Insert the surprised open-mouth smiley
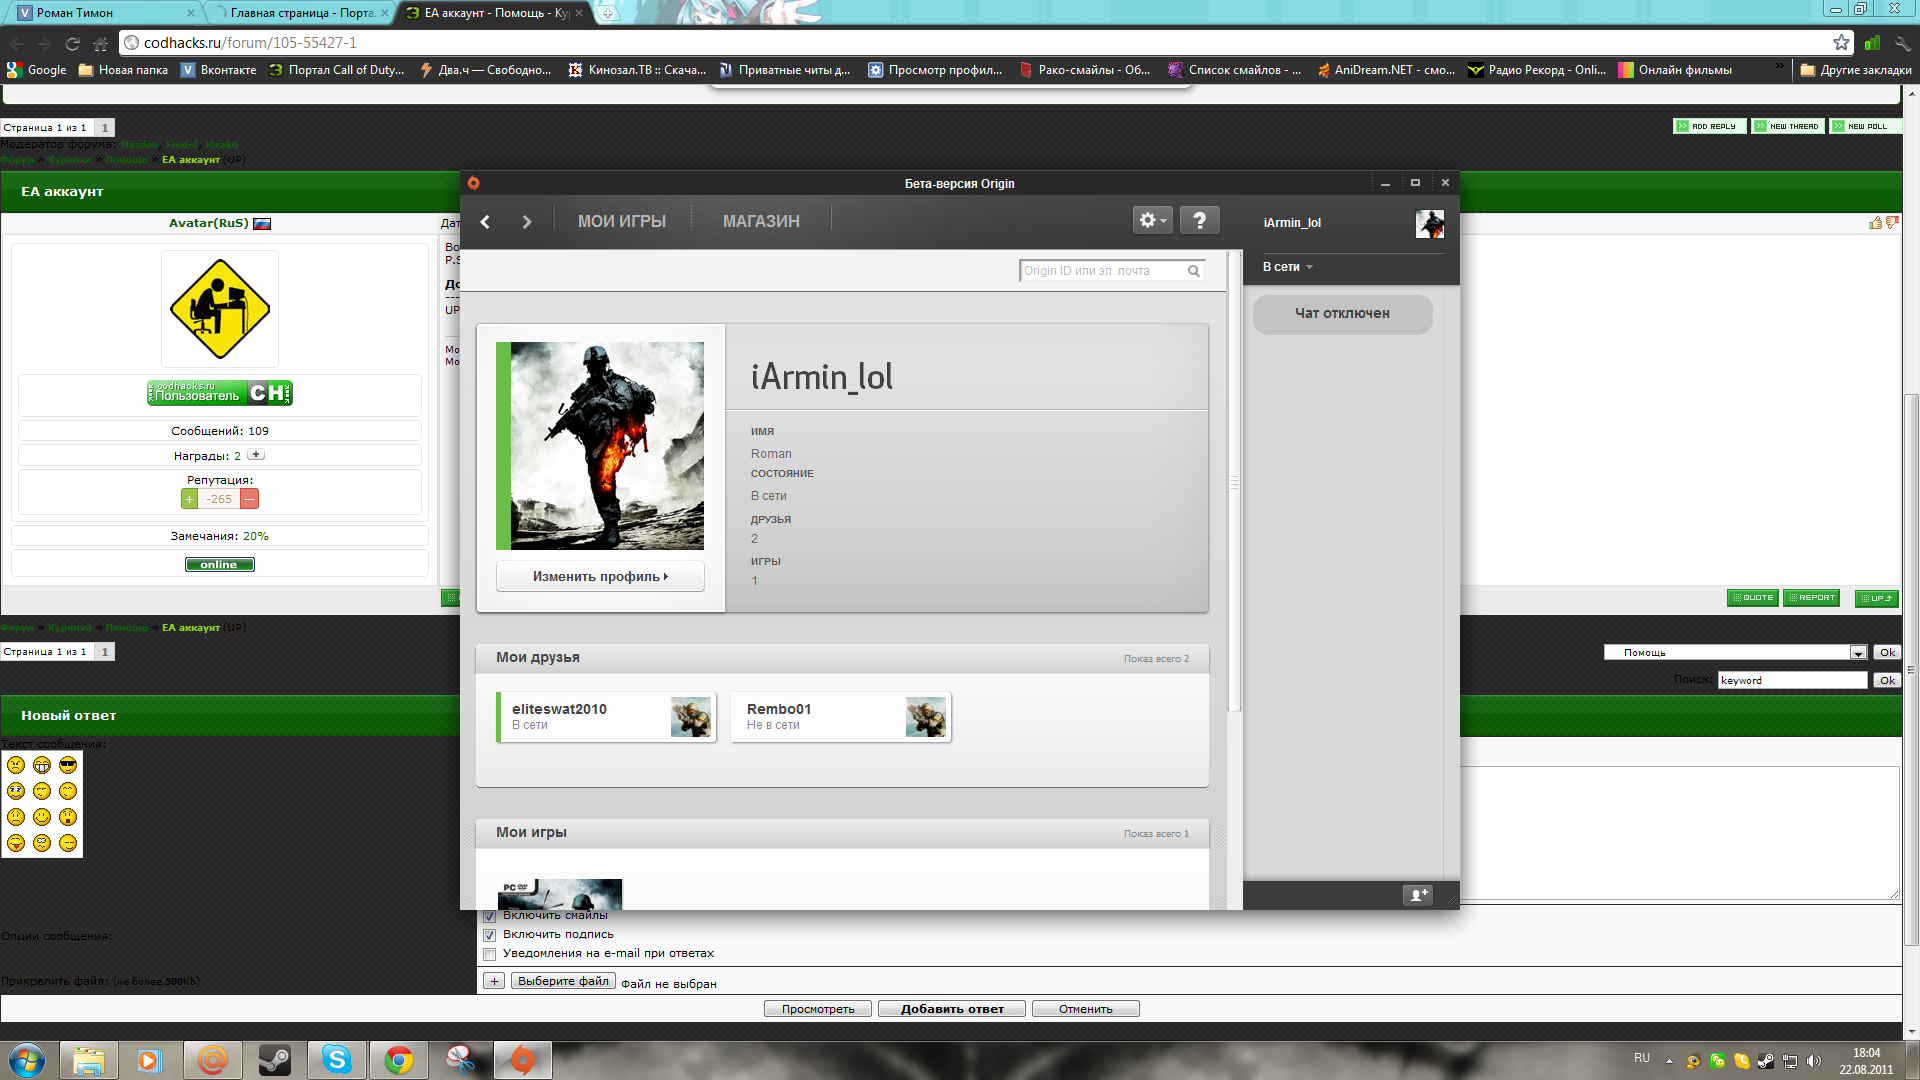1920x1080 pixels. tap(68, 817)
